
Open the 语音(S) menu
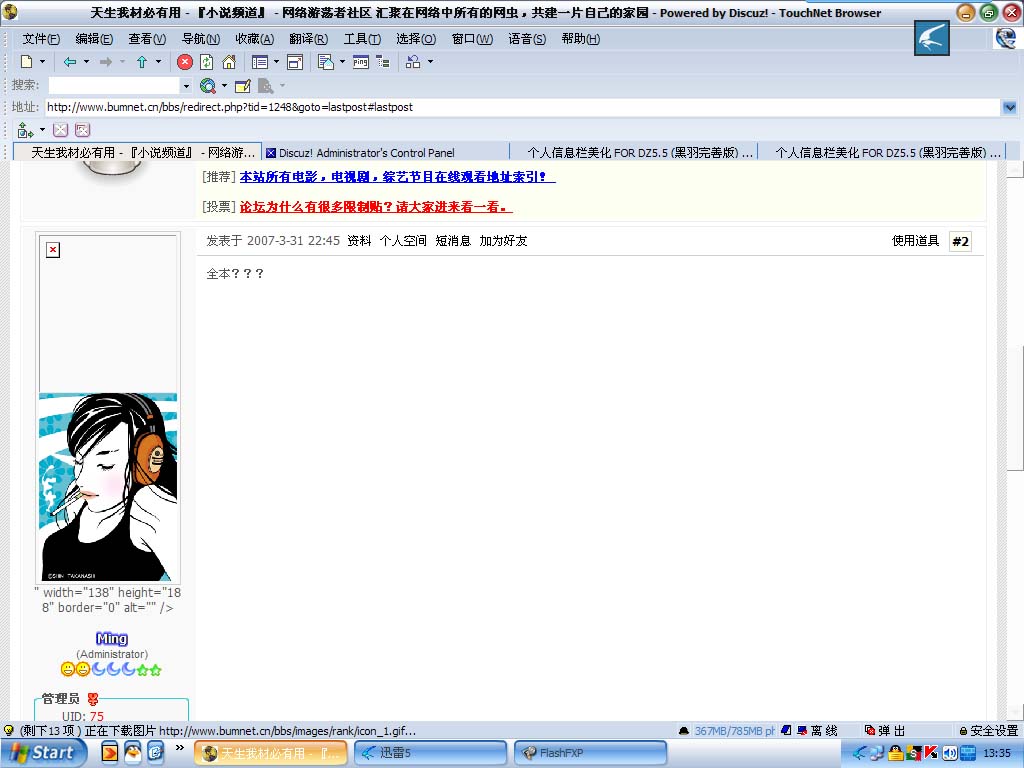527,39
